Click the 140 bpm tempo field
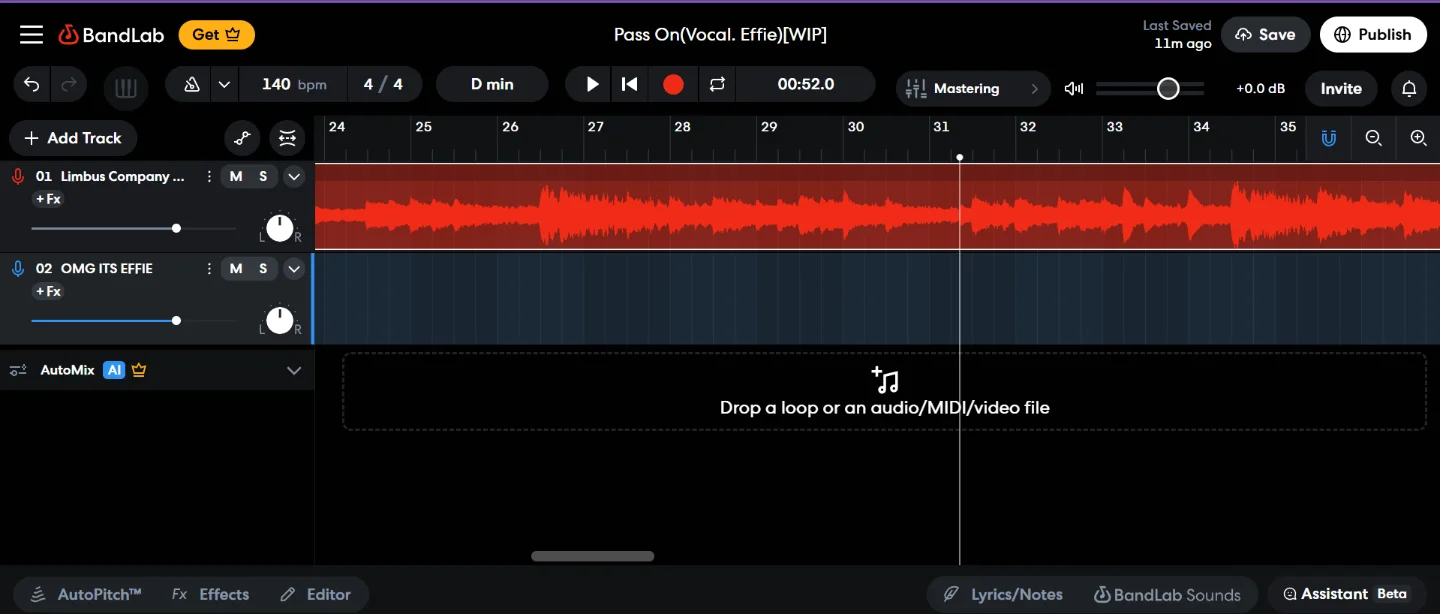This screenshot has height=614, width=1440. point(294,84)
